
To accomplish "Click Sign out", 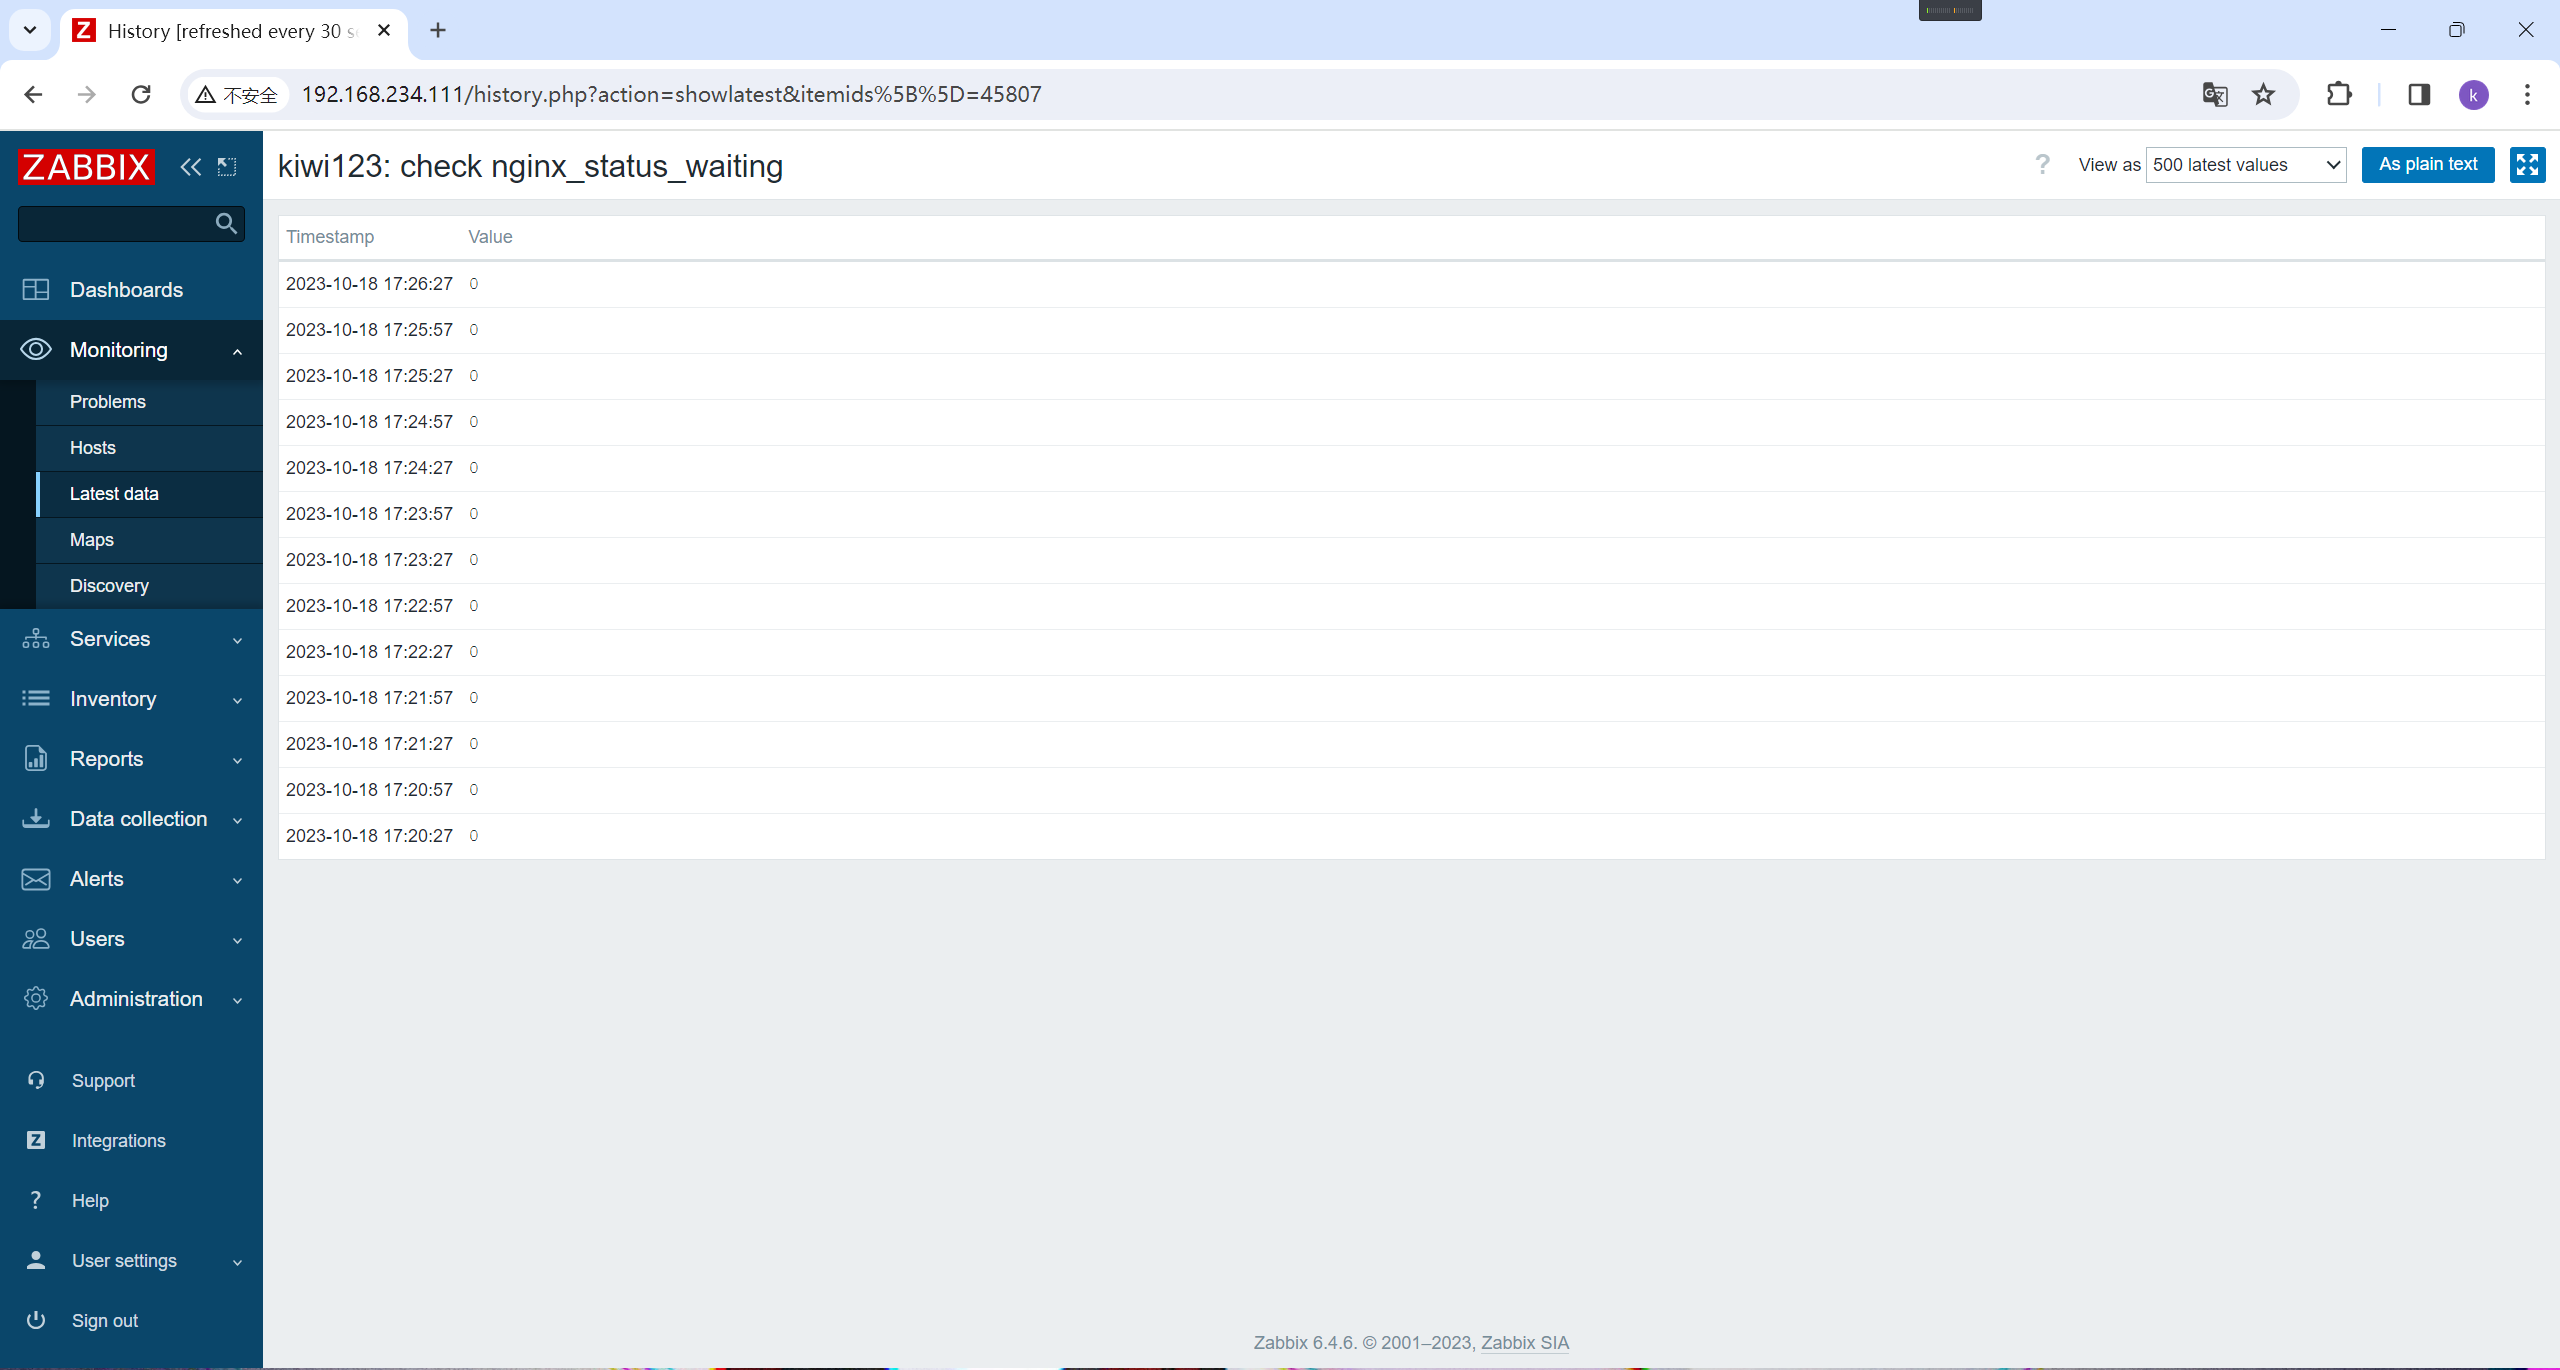I will (105, 1321).
